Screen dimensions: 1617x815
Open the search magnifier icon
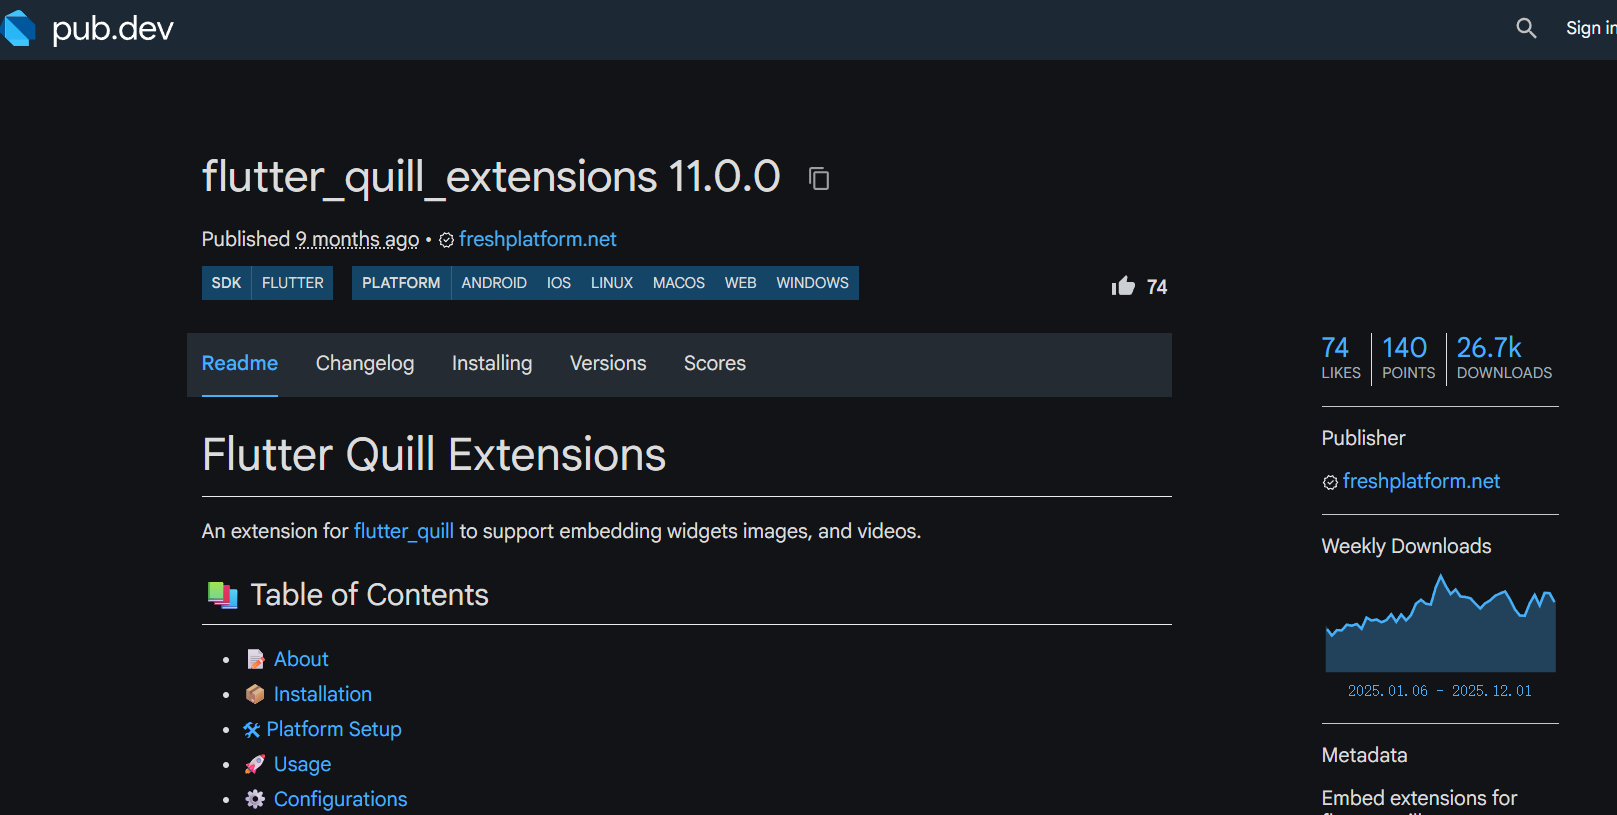[1525, 28]
